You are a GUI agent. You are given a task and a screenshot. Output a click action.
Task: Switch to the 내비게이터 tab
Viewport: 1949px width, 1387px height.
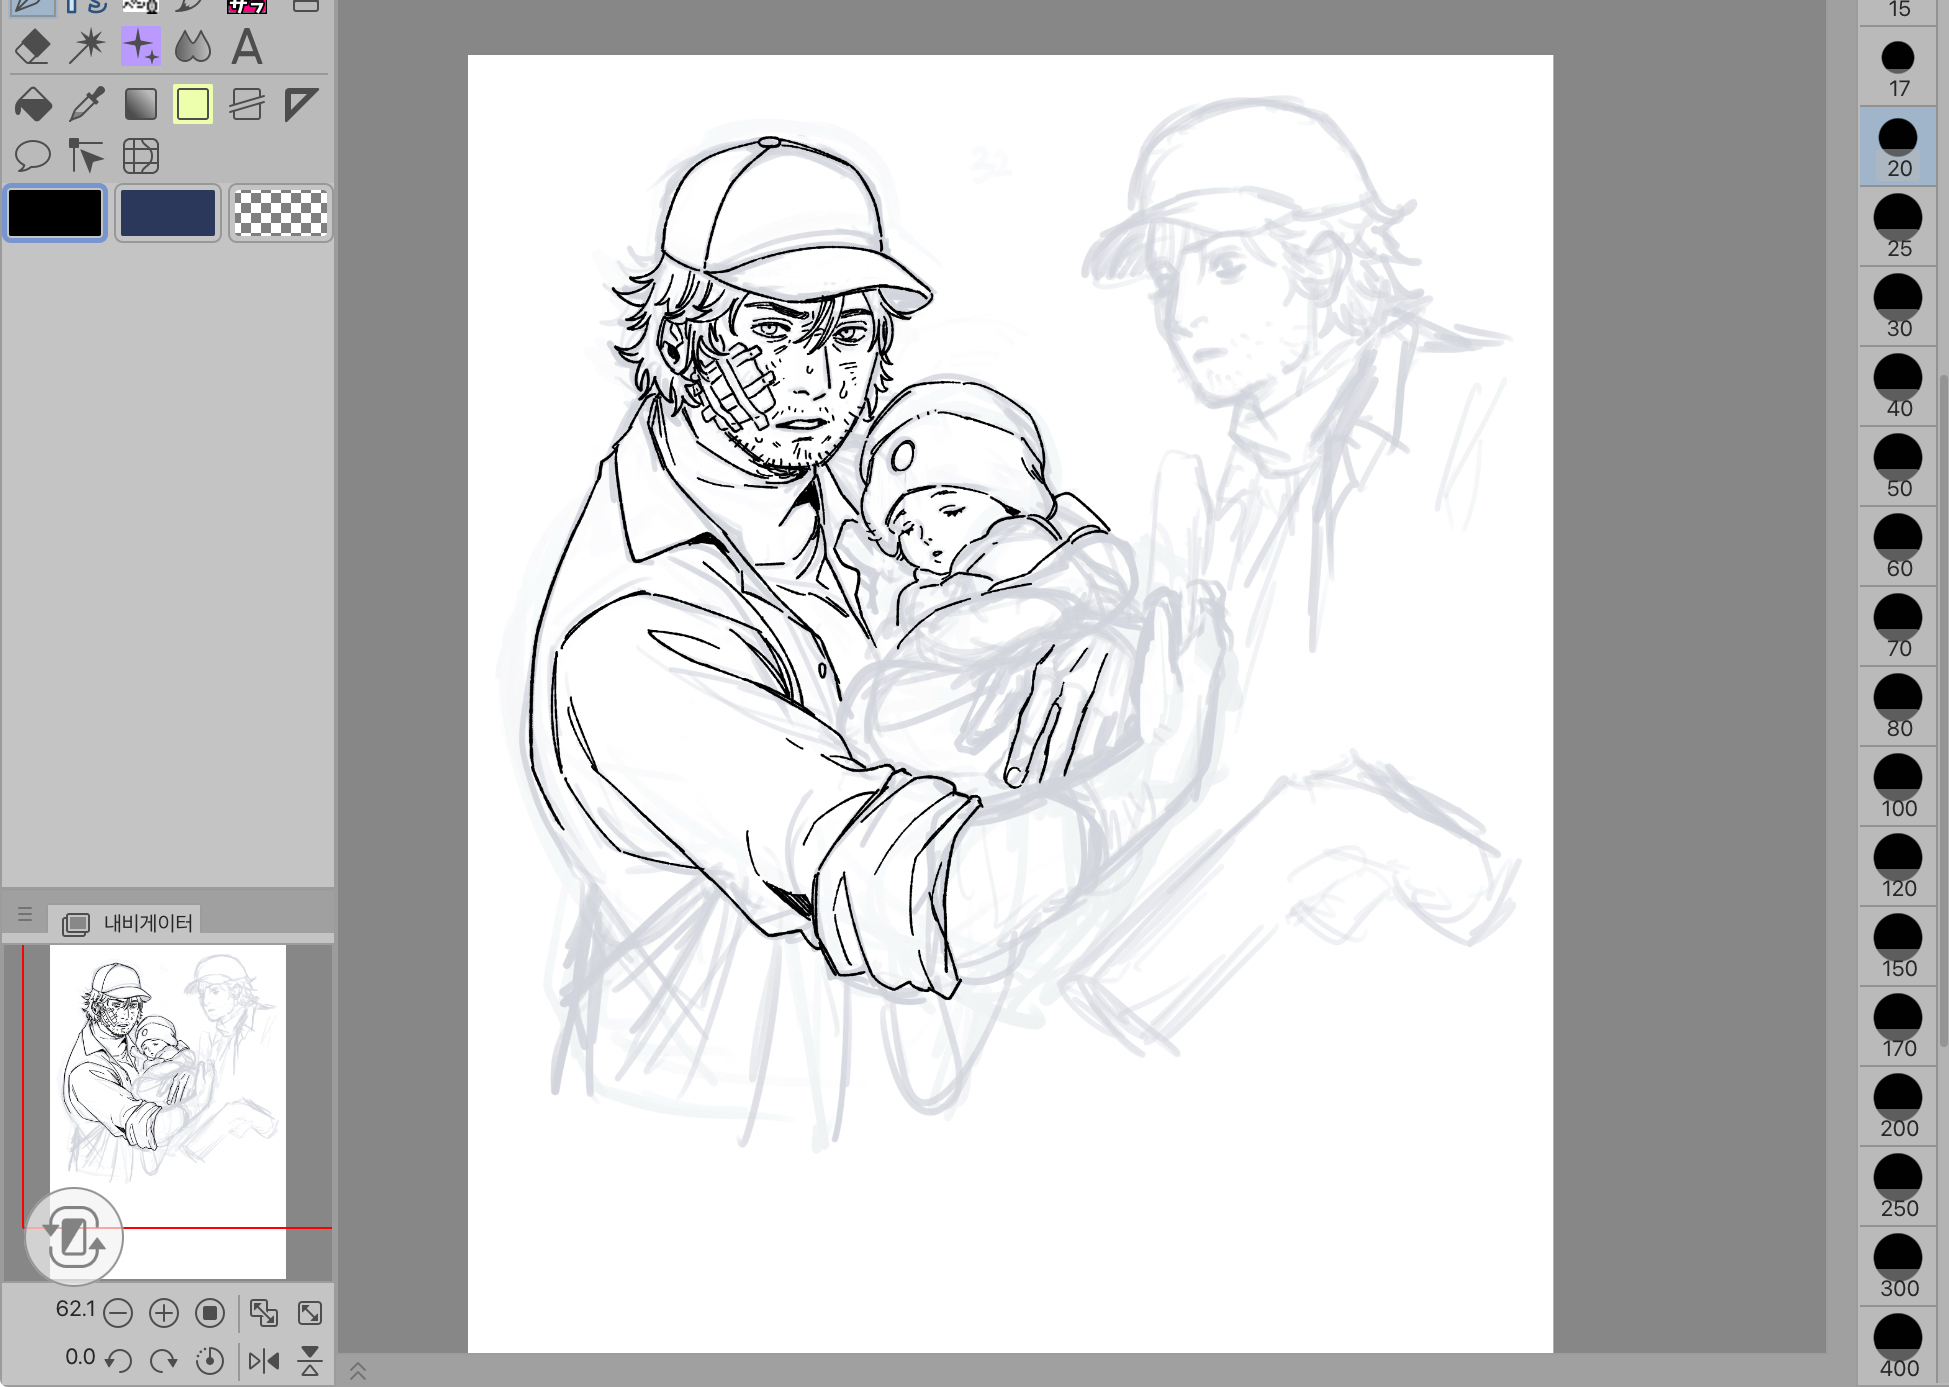pyautogui.click(x=128, y=923)
